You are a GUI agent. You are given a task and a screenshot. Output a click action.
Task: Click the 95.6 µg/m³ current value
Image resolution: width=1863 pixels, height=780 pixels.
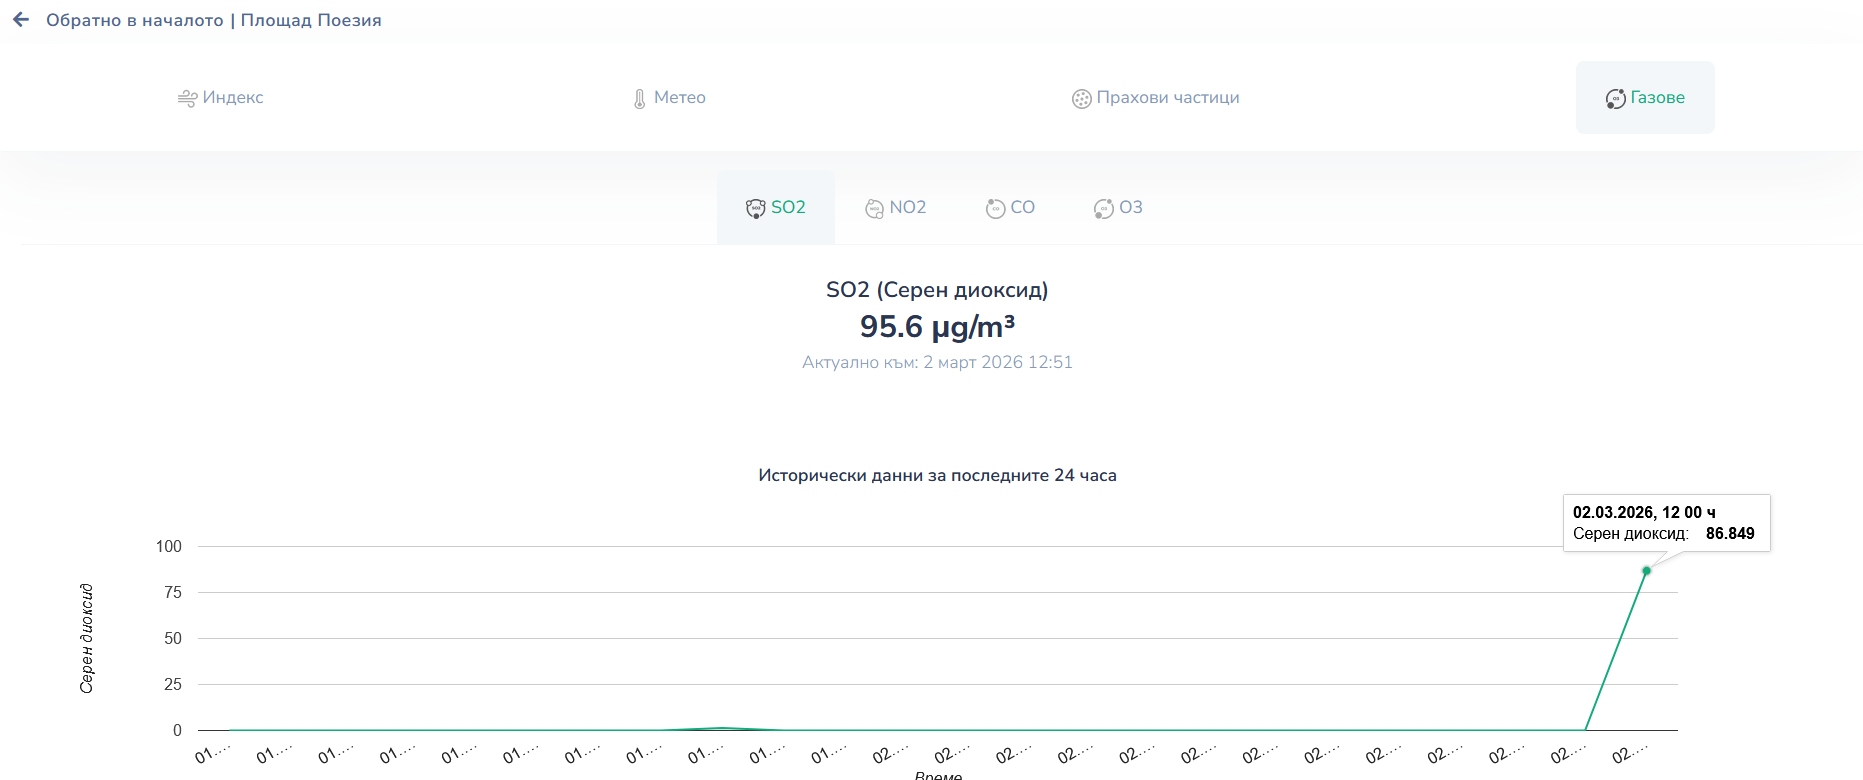coord(937,327)
